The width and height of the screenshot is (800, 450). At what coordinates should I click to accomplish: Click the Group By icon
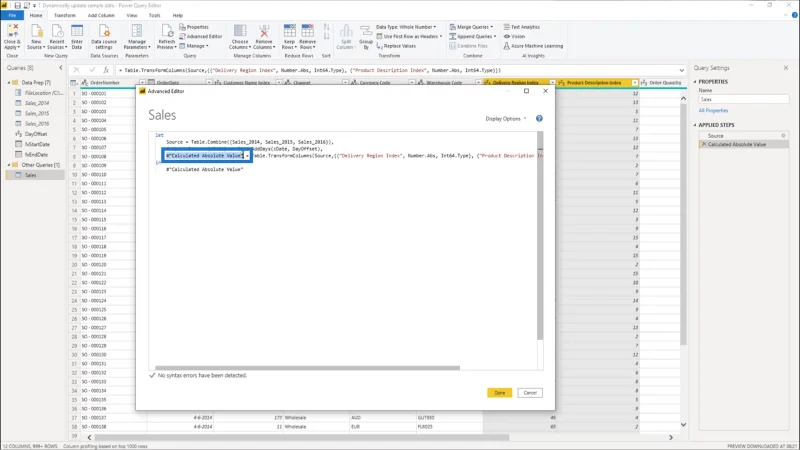pyautogui.click(x=366, y=36)
